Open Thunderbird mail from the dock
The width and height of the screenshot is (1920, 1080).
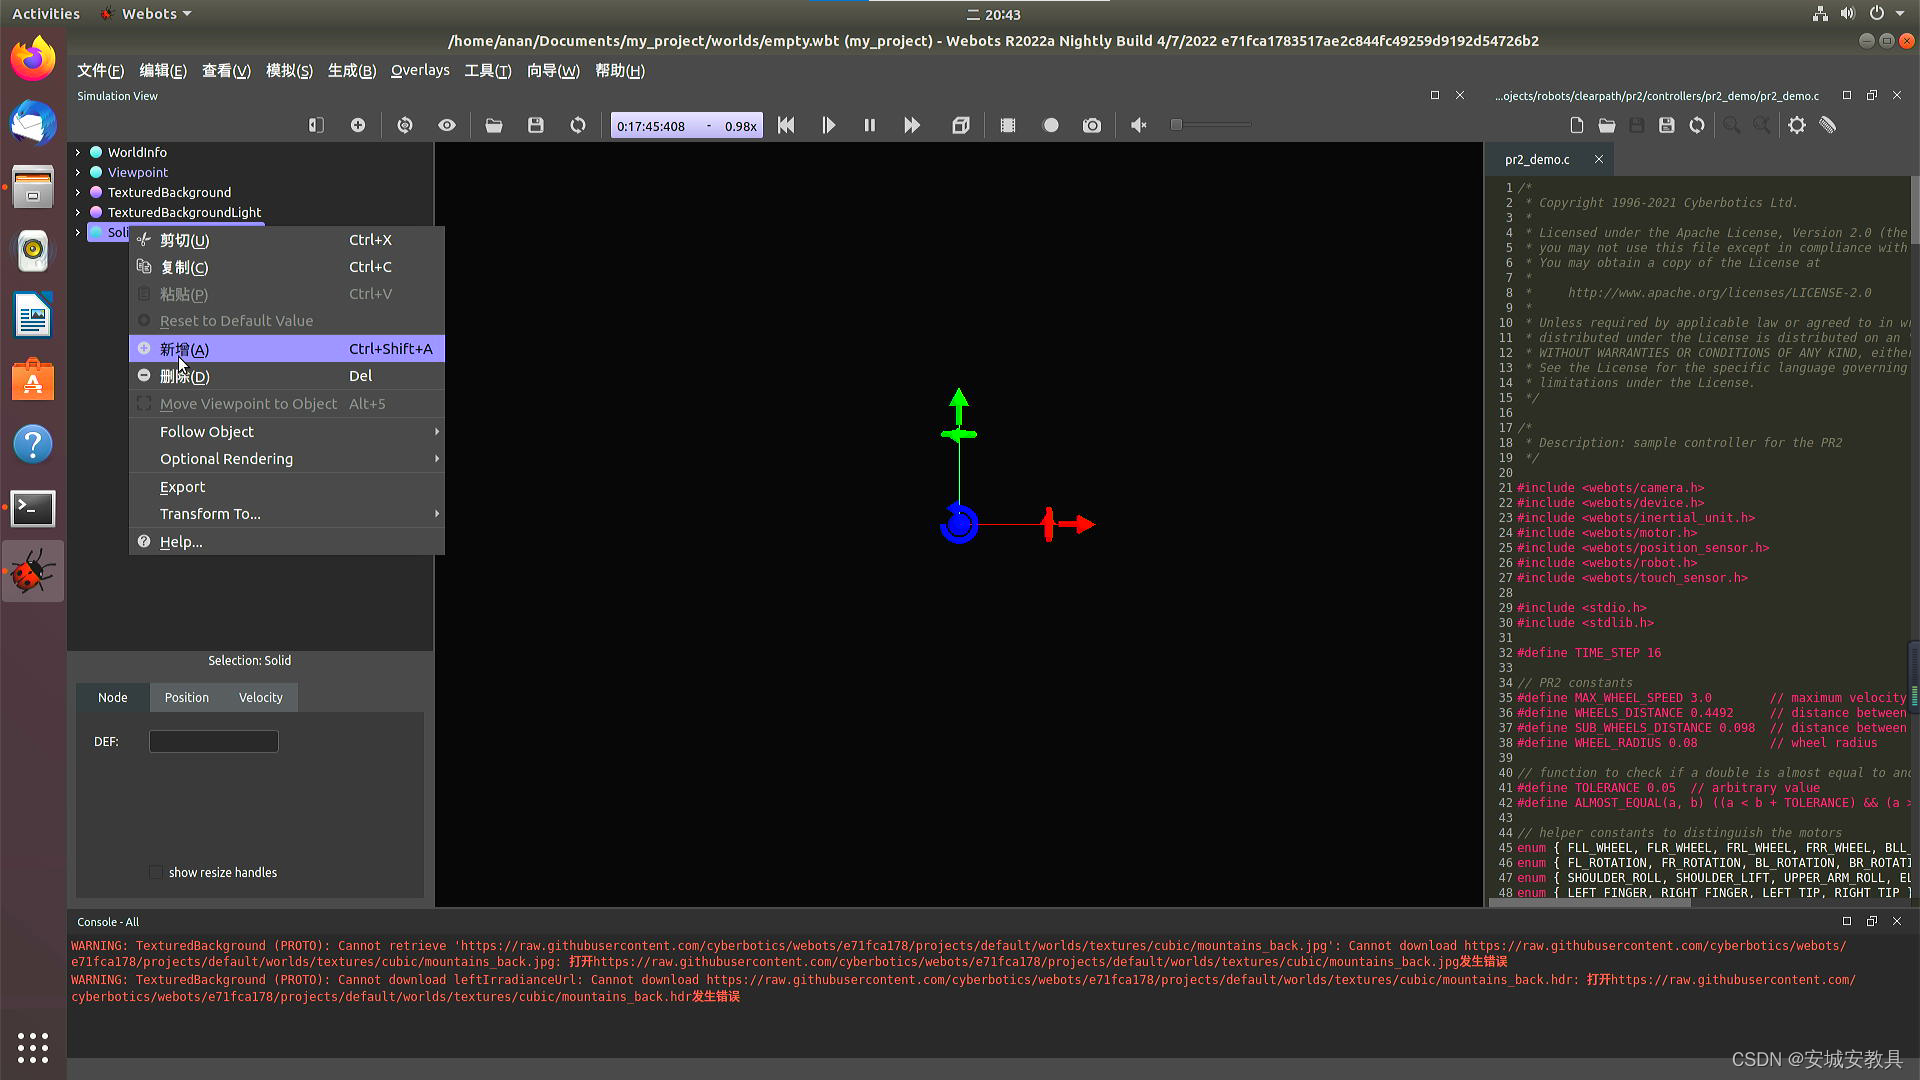click(33, 122)
